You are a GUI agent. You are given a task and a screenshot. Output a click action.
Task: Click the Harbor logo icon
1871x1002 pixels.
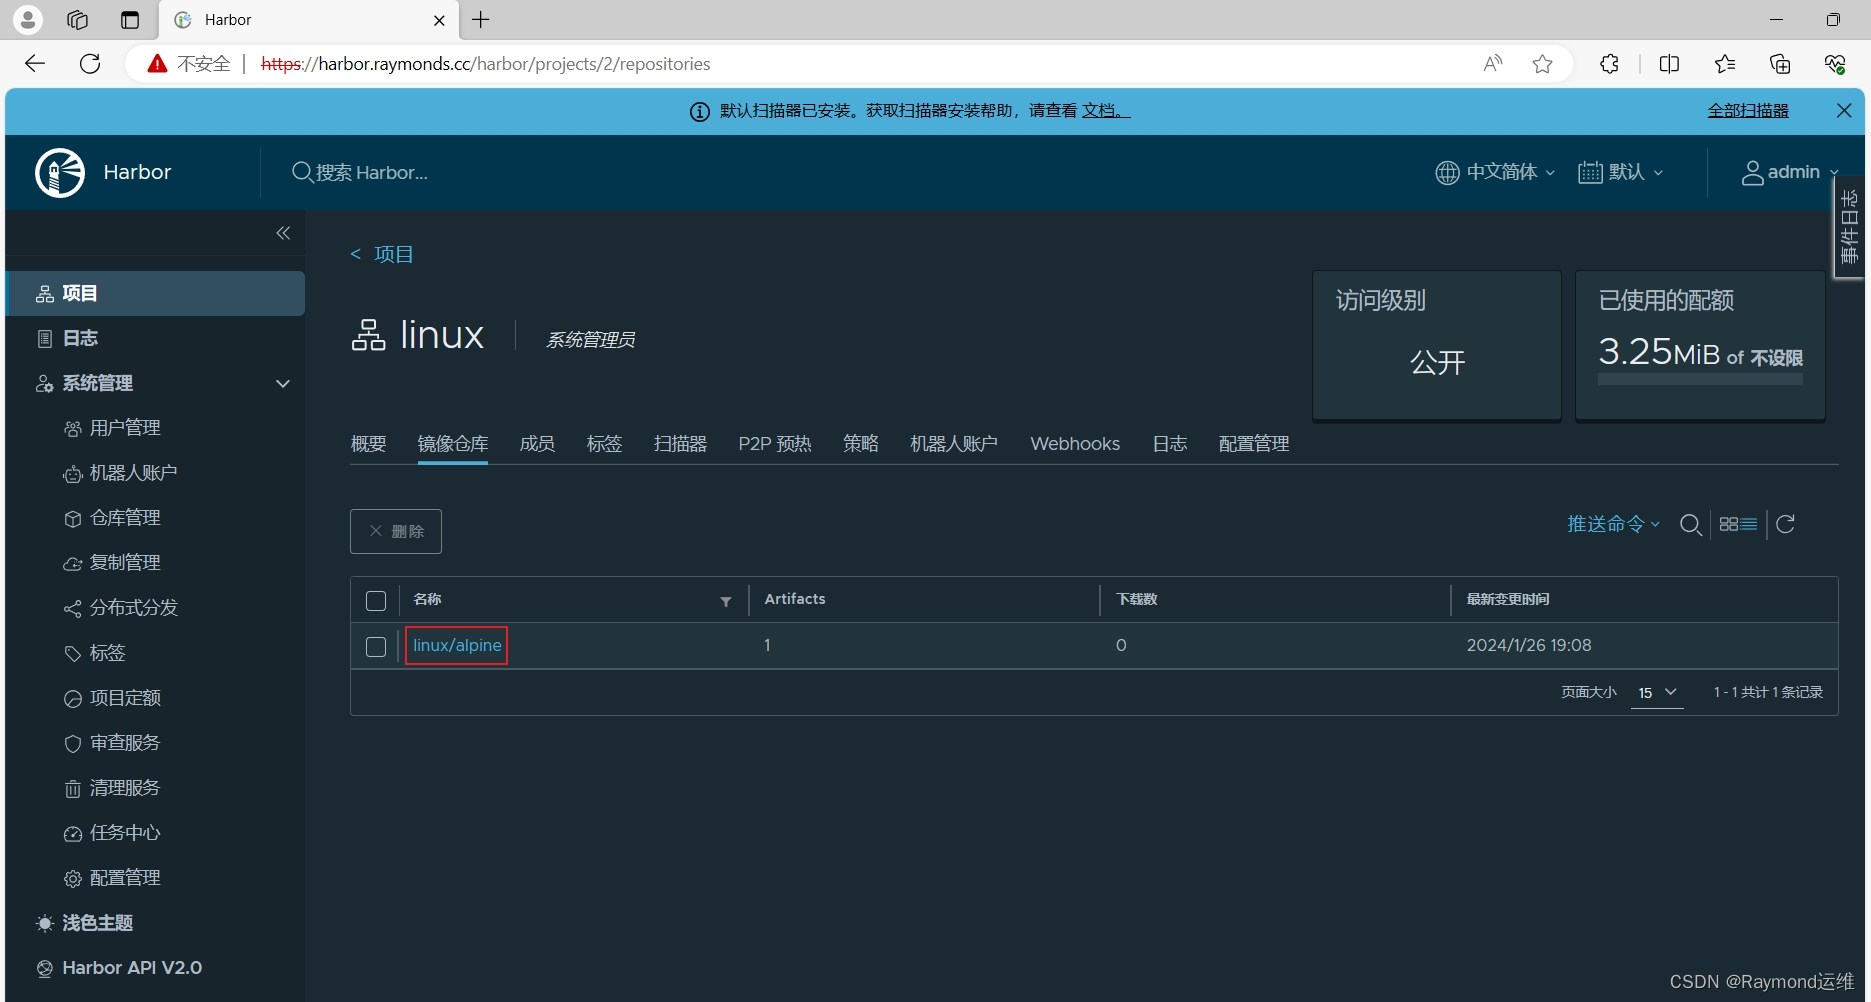60,172
